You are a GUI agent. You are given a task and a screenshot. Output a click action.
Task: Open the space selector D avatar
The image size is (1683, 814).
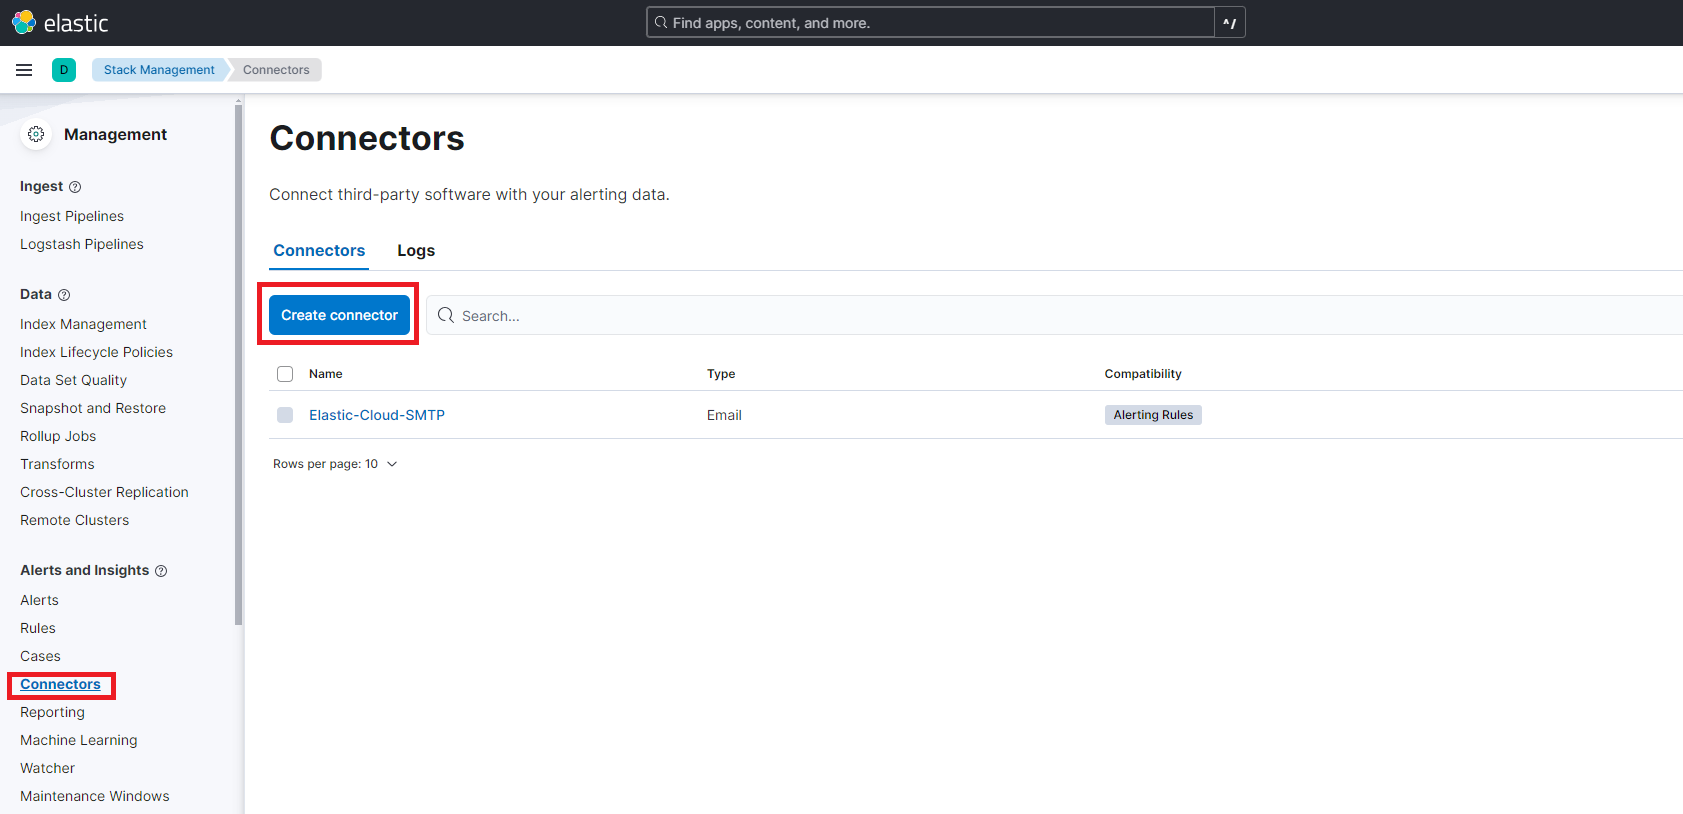[64, 70]
